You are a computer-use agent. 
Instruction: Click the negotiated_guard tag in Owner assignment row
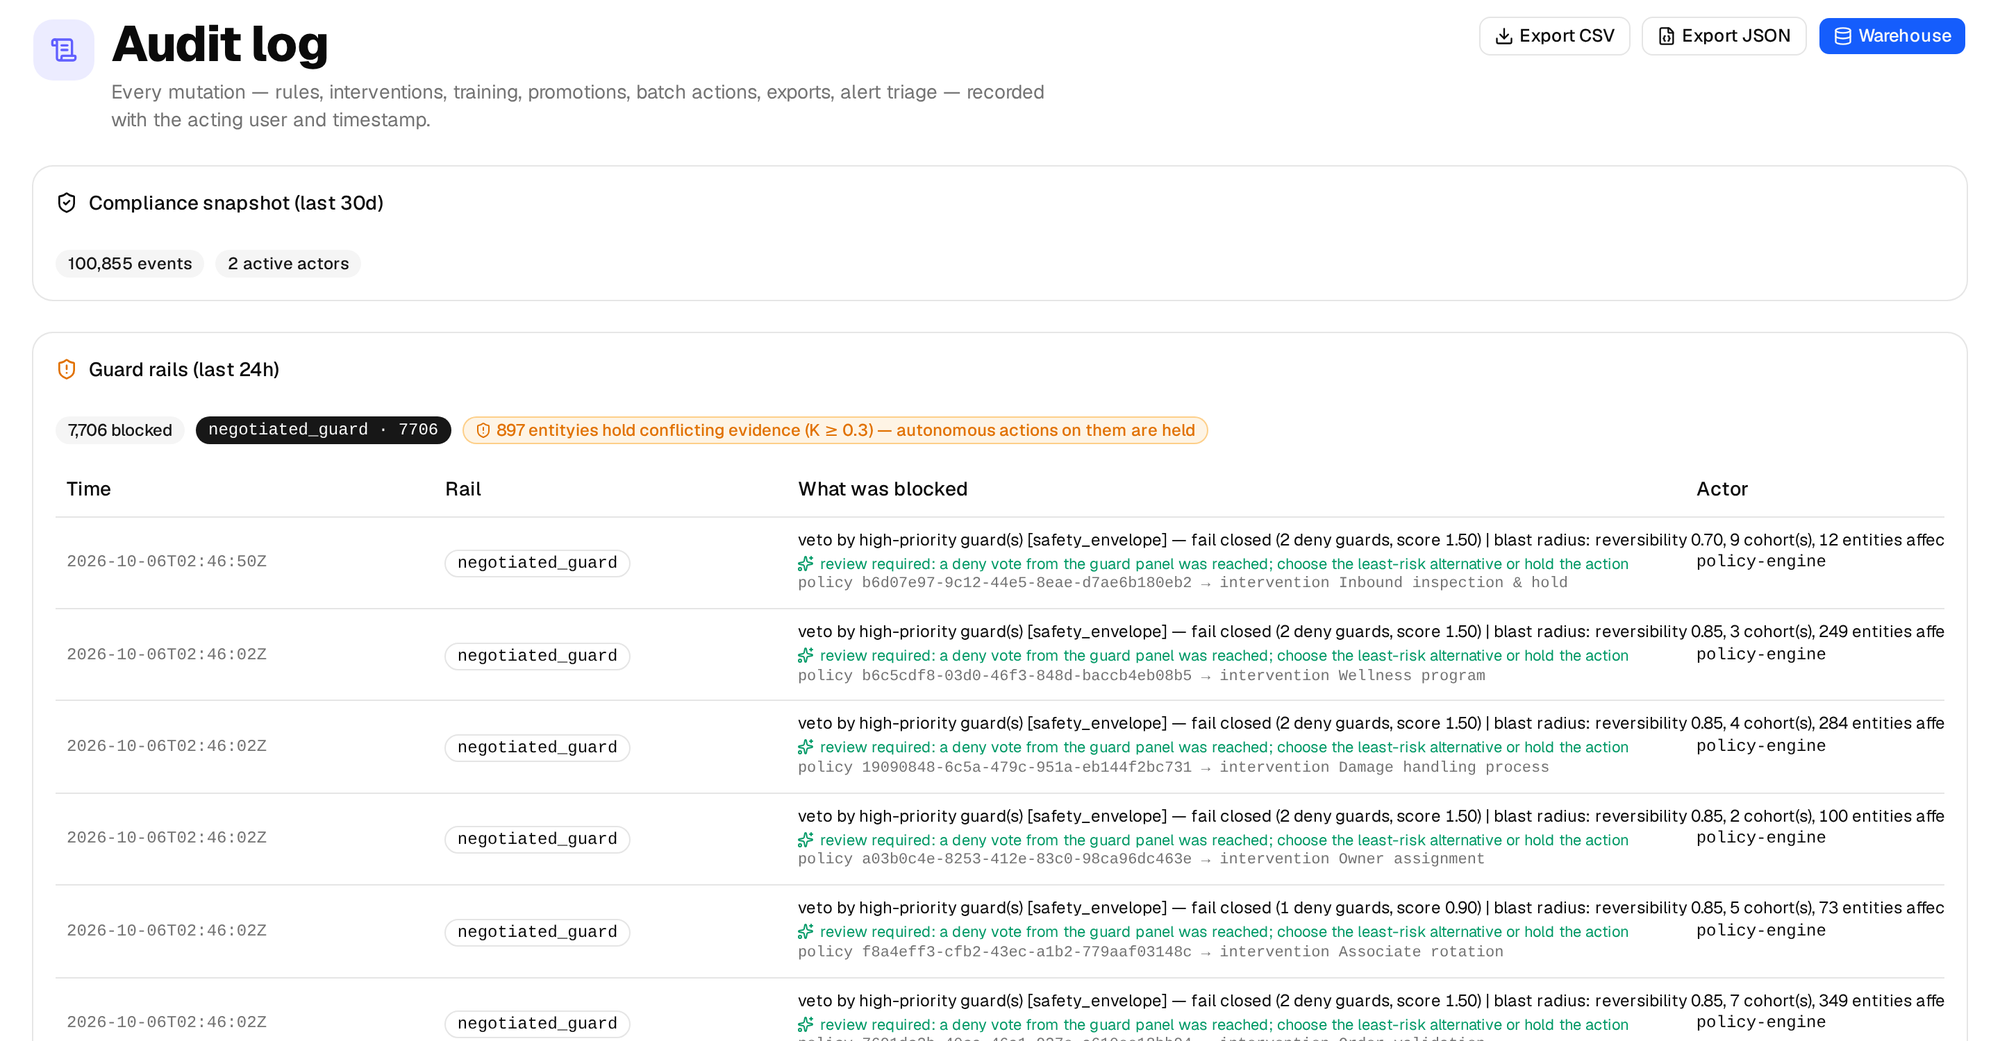[x=537, y=839]
